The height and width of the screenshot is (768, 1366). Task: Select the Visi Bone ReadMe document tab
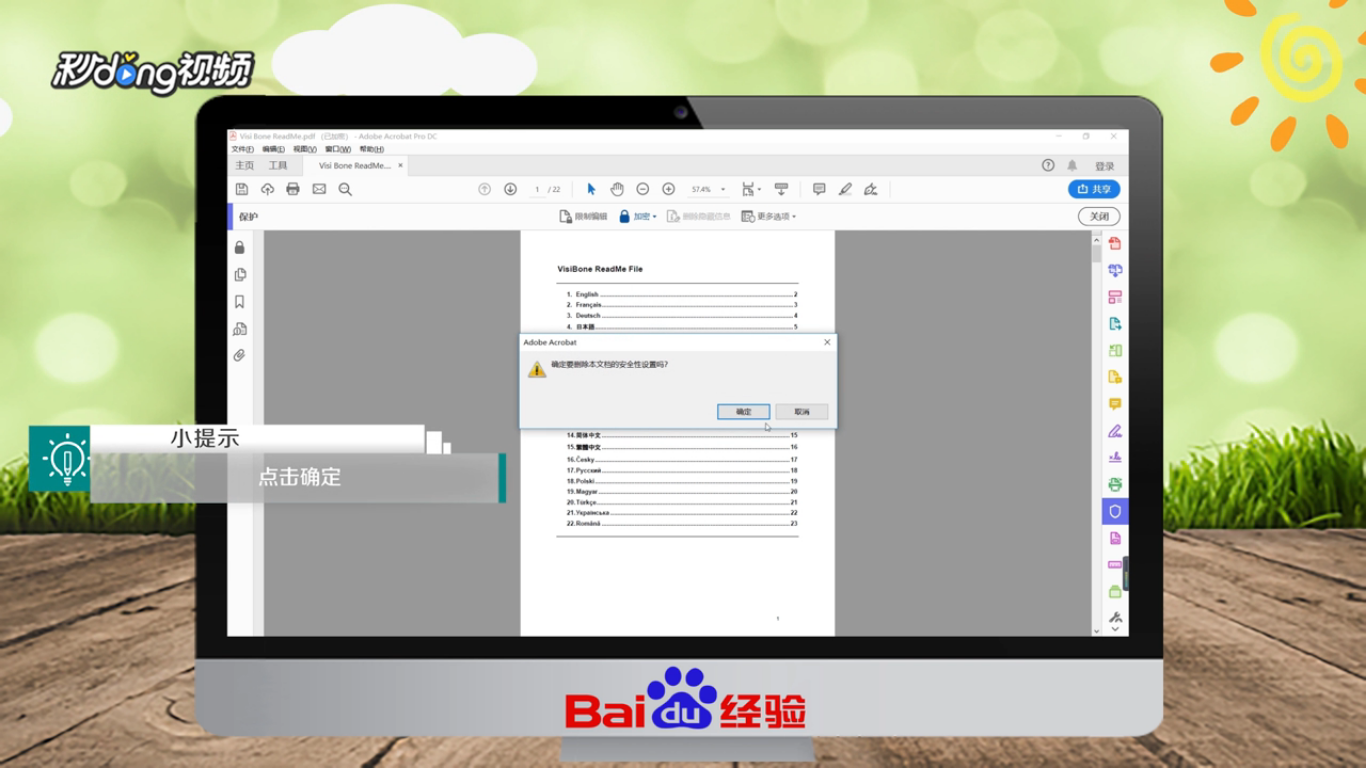(354, 165)
